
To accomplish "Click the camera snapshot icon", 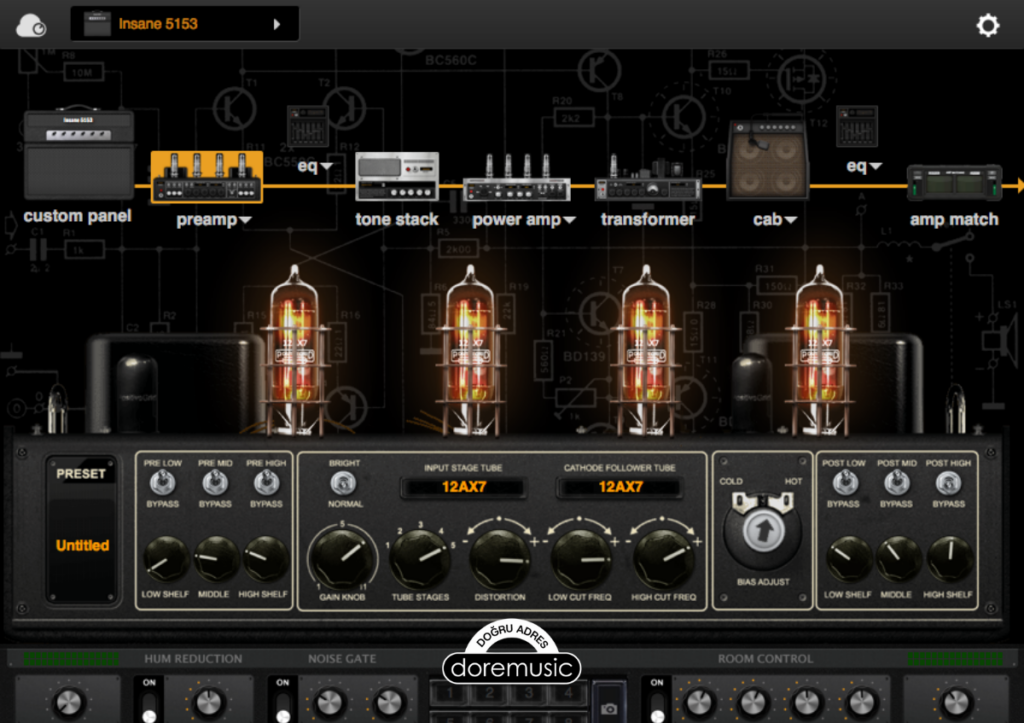I will click(606, 705).
